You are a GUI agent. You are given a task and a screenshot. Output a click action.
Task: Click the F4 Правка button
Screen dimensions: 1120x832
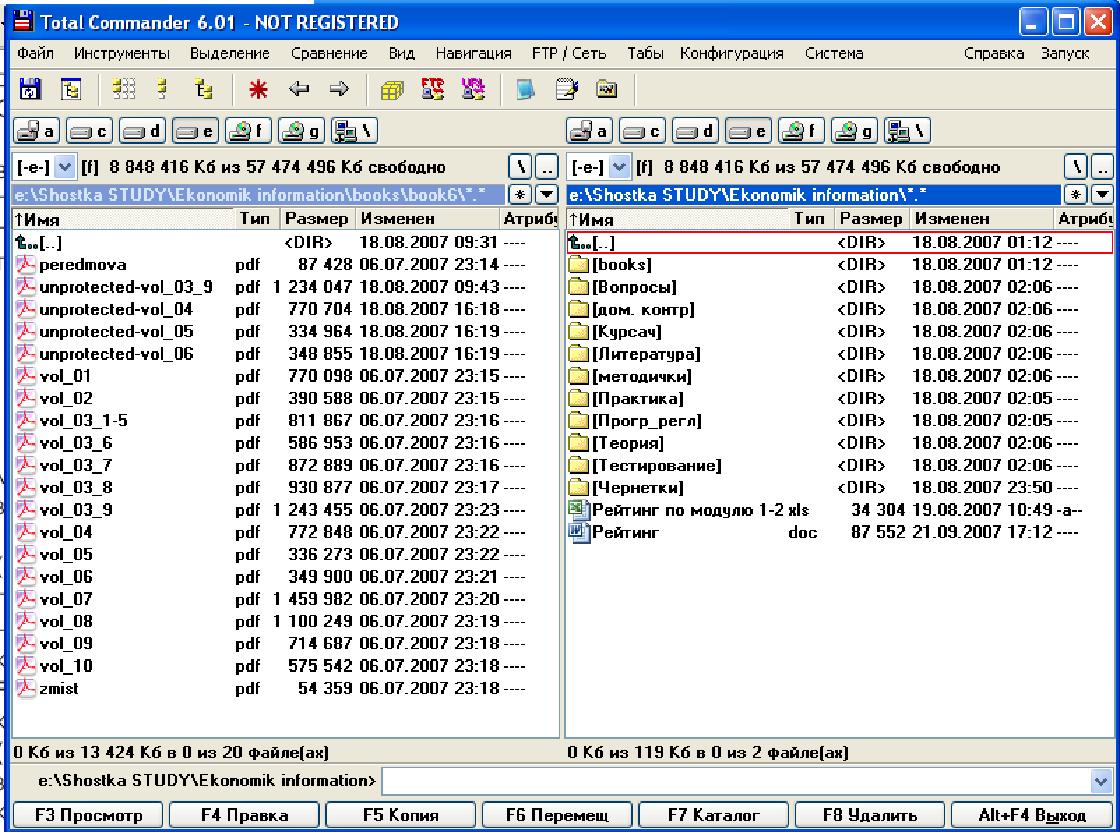click(244, 815)
